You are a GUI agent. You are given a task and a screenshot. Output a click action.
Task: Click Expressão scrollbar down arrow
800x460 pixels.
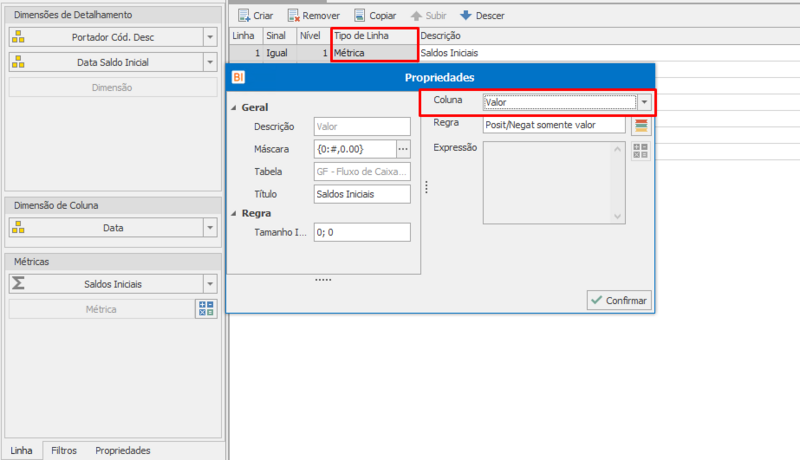tap(617, 216)
